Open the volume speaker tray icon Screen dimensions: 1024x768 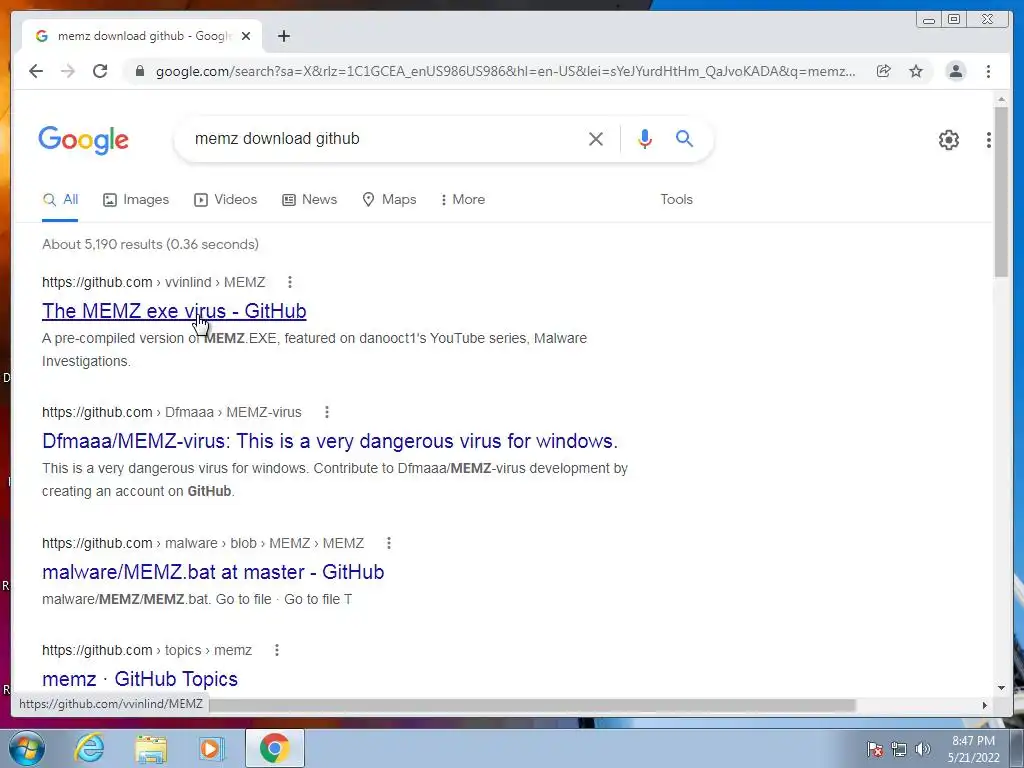click(x=922, y=749)
